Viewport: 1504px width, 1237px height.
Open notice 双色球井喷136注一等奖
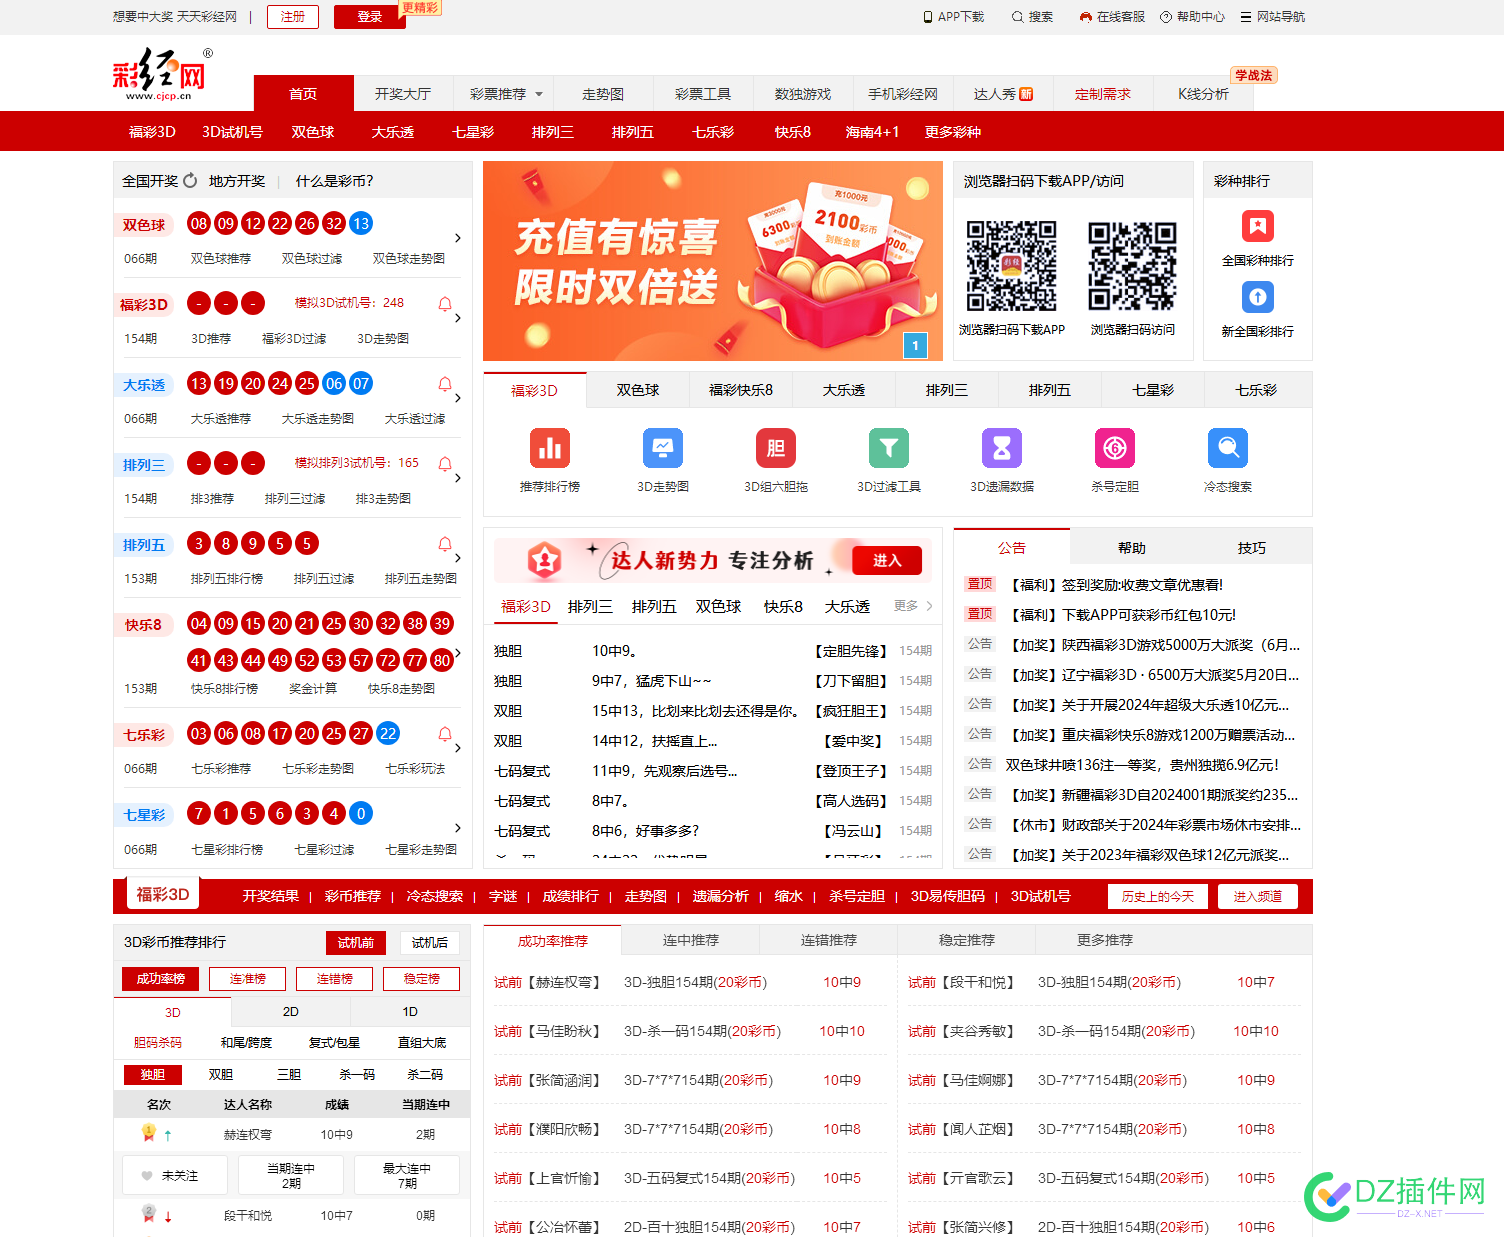[1141, 765]
